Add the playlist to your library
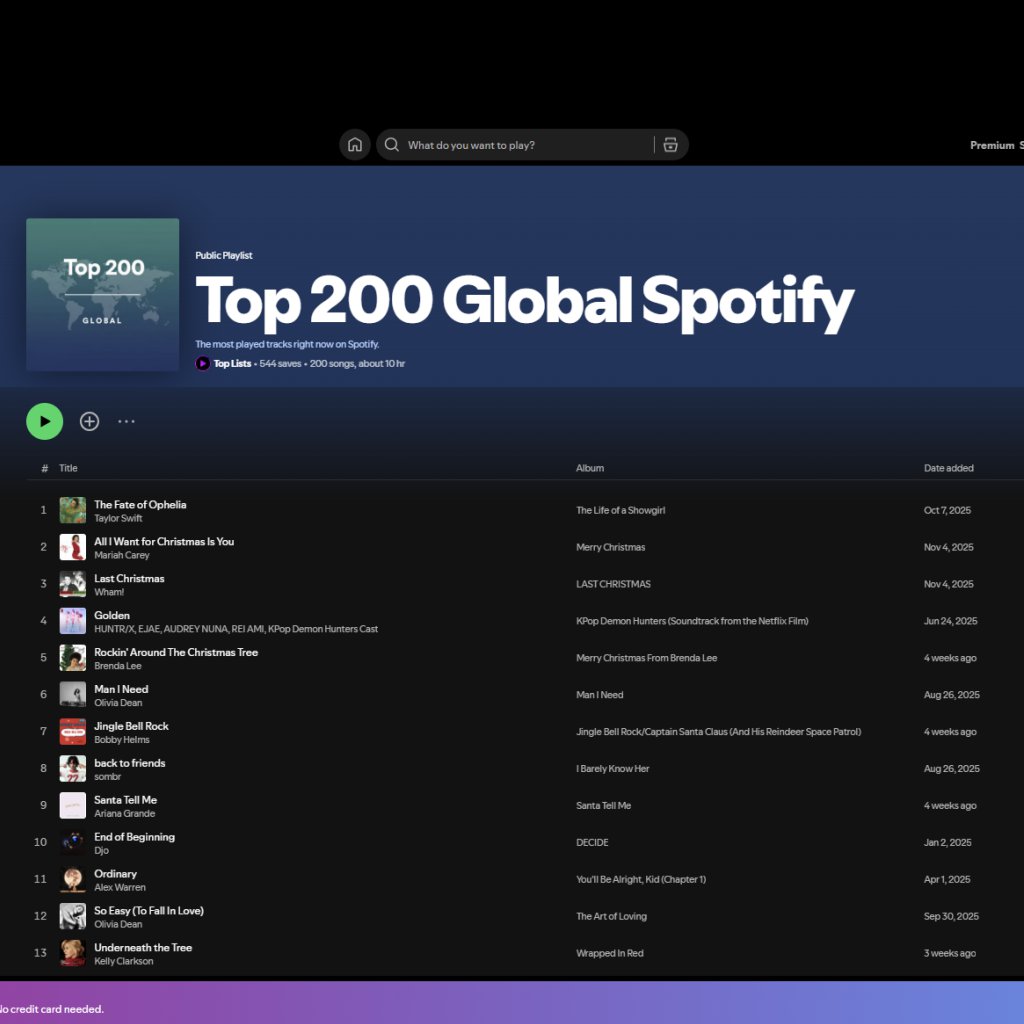 click(x=89, y=421)
